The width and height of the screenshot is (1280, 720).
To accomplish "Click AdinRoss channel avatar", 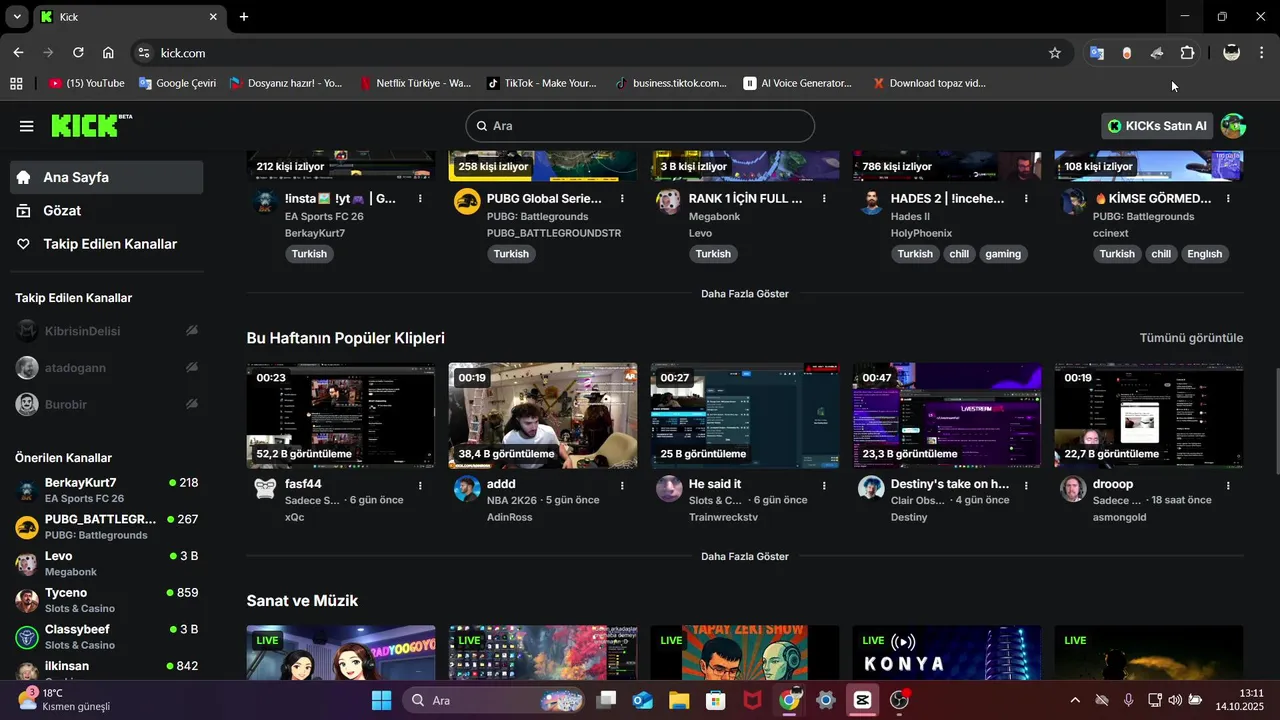I will (467, 489).
